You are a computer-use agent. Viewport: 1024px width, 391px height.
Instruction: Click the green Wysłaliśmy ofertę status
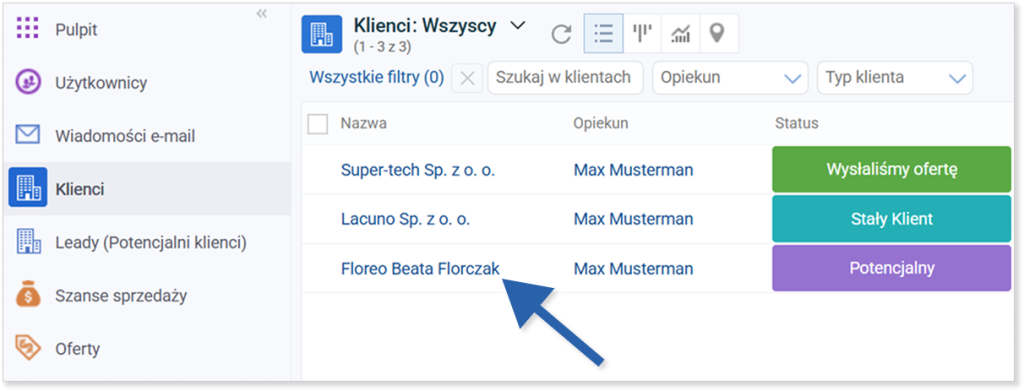tap(891, 169)
